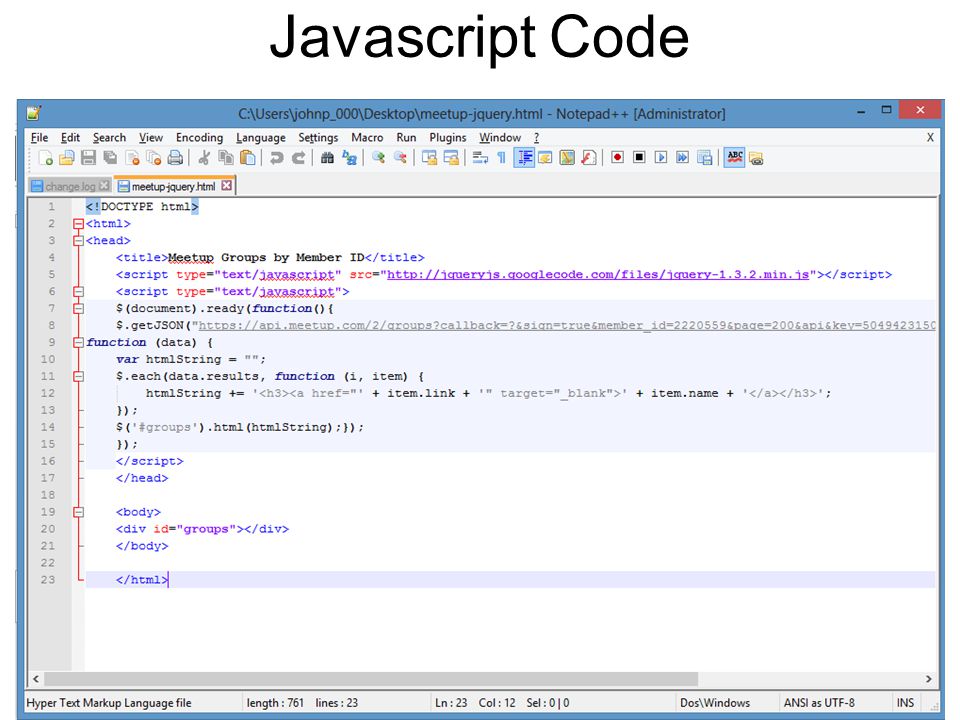Paste using the clipboard icon
Viewport: 960px width, 720px height.
[247, 158]
